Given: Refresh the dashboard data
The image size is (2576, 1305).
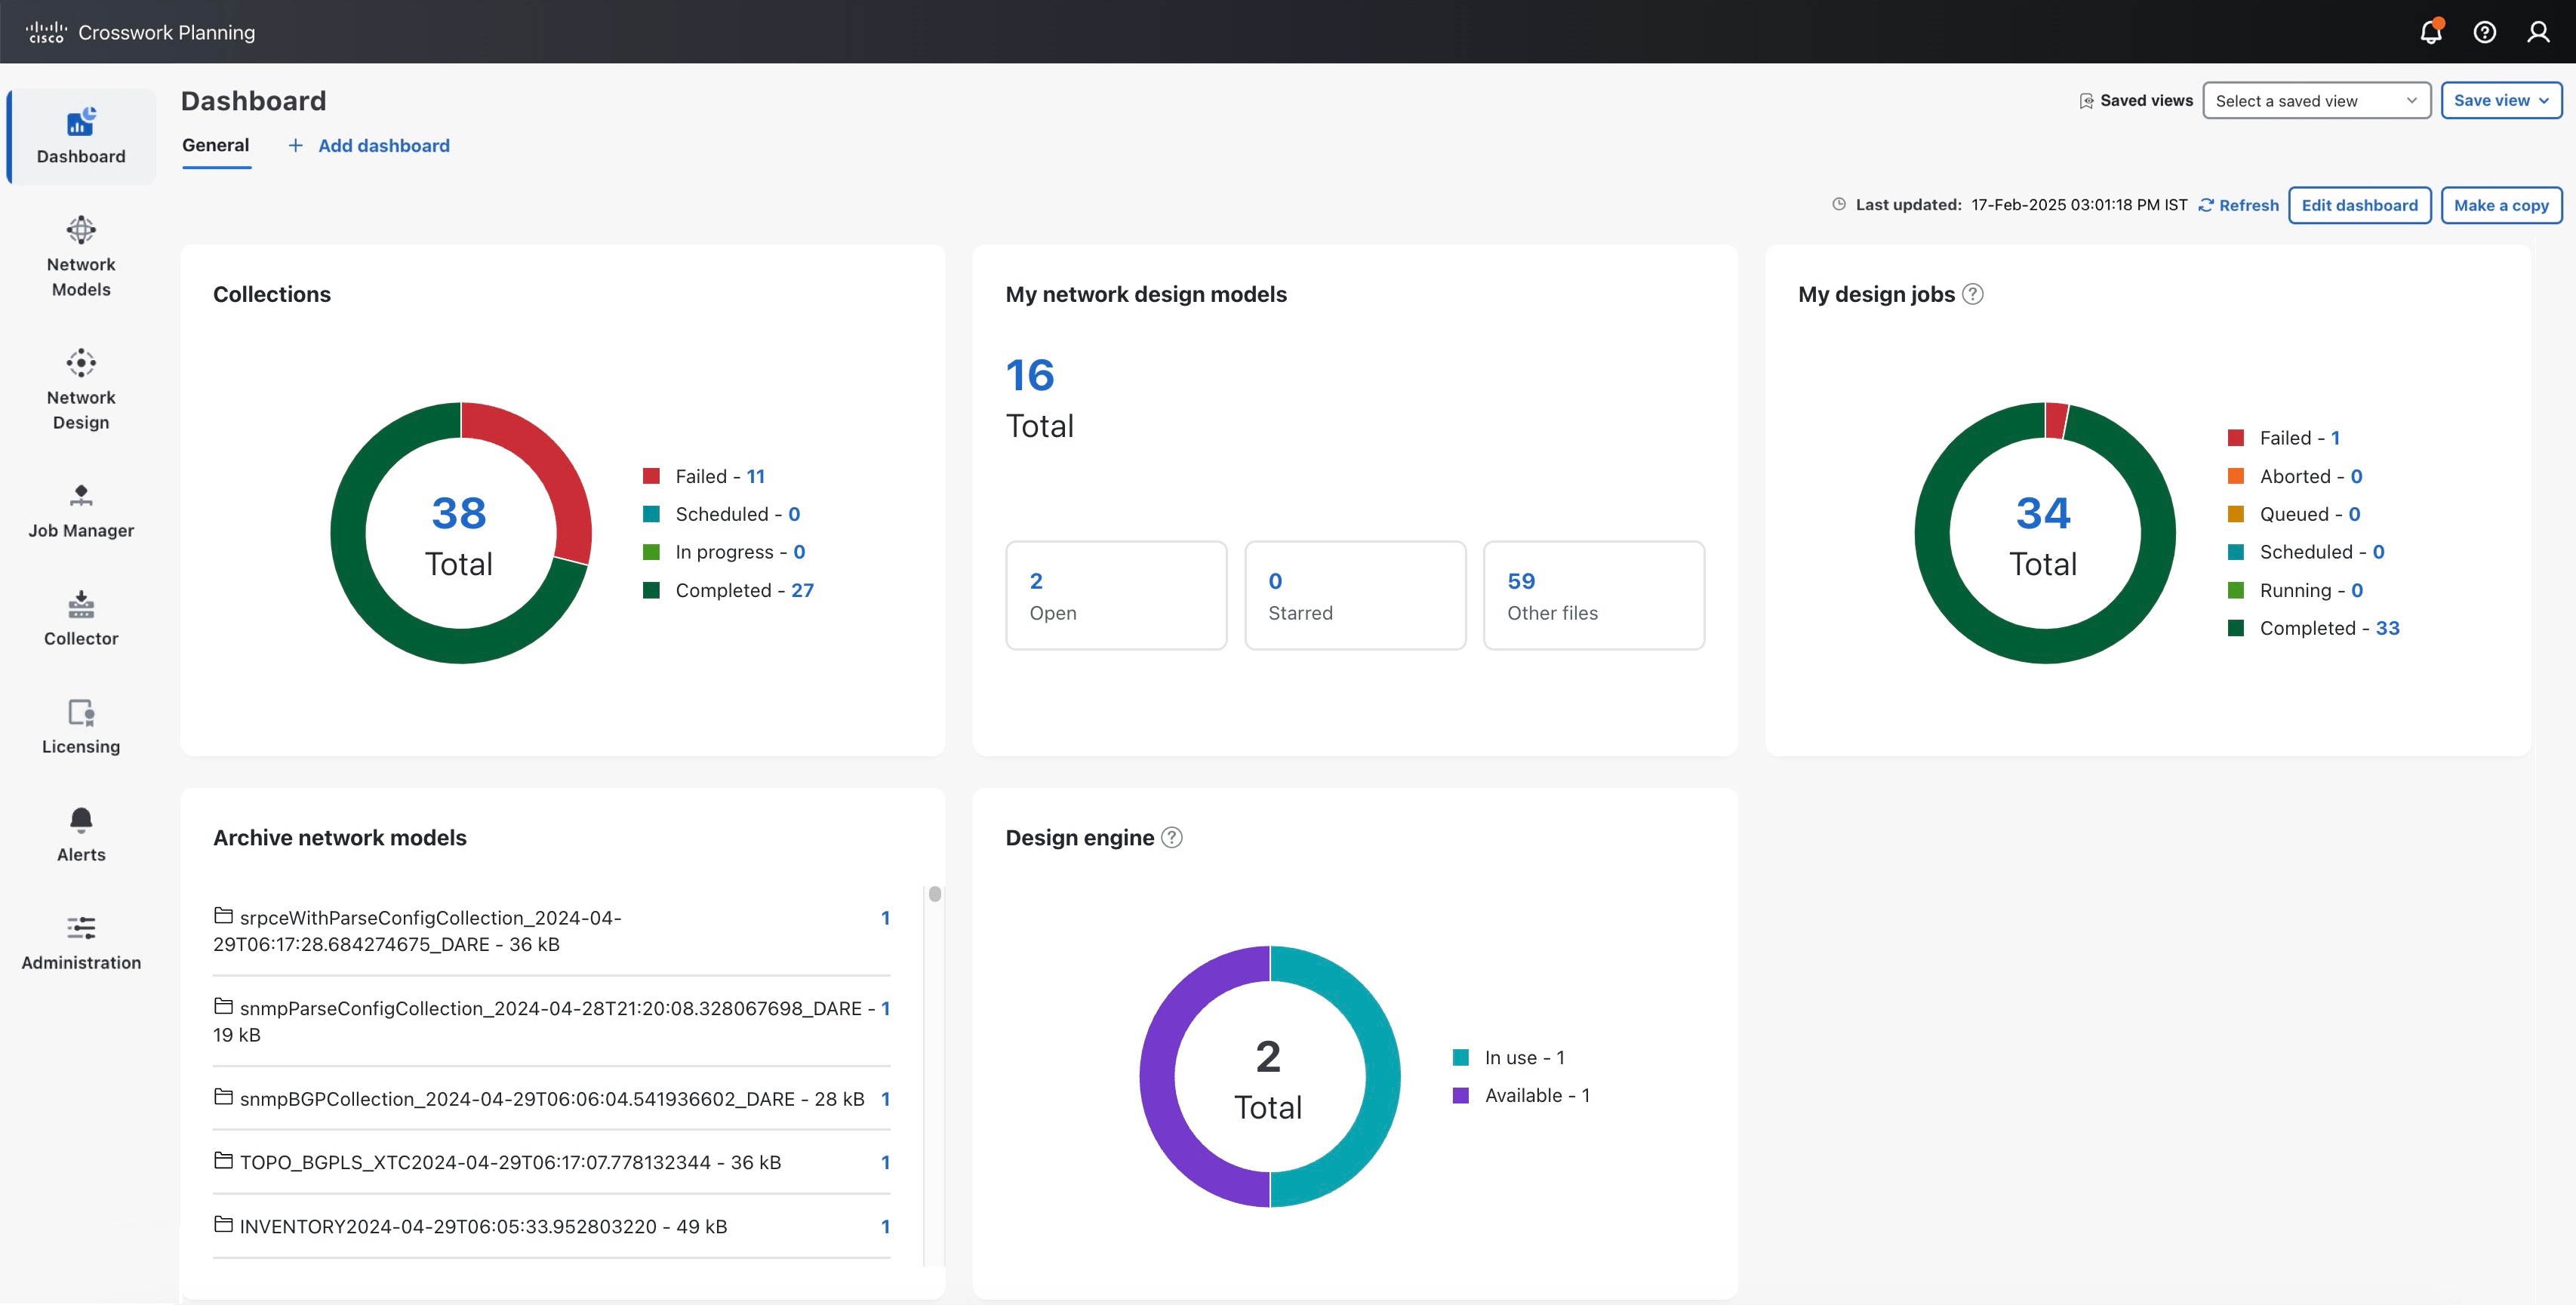Looking at the screenshot, I should [2239, 205].
